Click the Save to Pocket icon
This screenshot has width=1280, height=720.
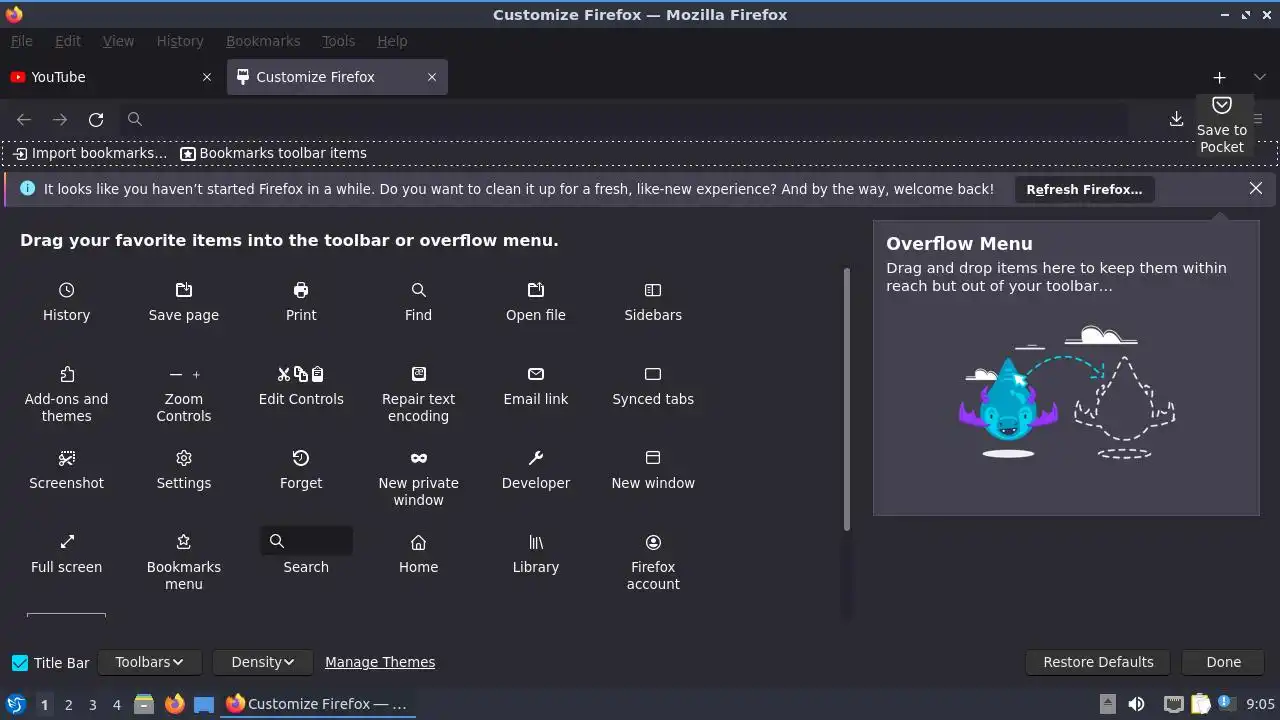pyautogui.click(x=1221, y=105)
